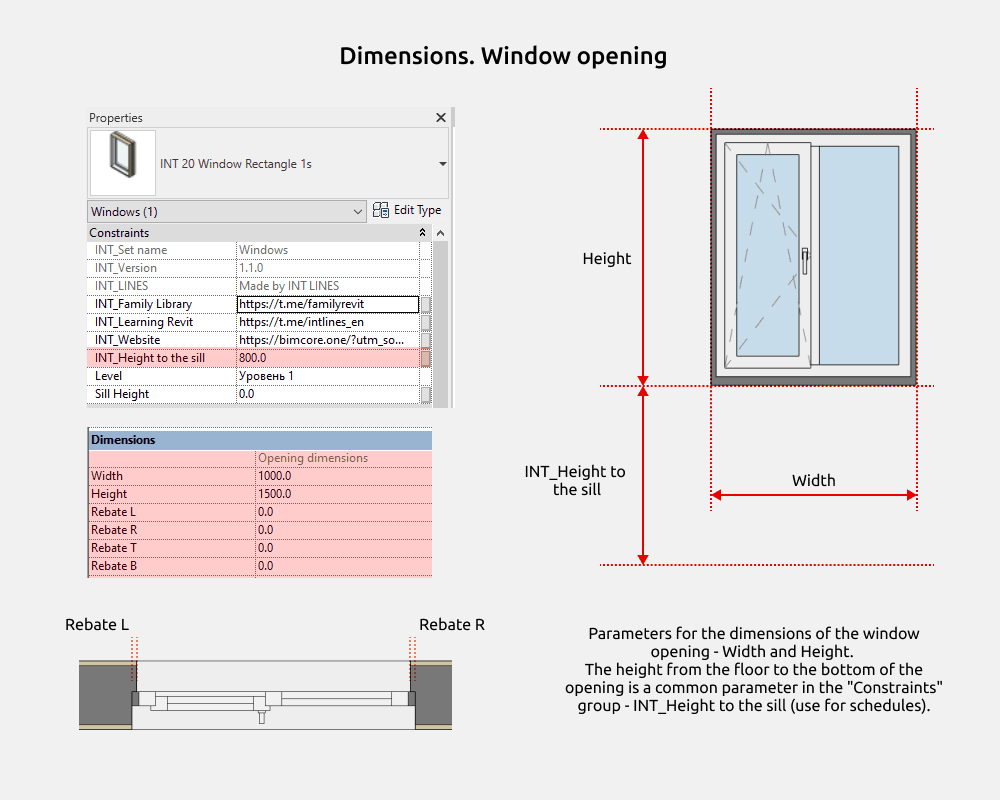This screenshot has height=800, width=1000.
Task: Click the Dimensions. Window opening title
Action: [x=503, y=56]
